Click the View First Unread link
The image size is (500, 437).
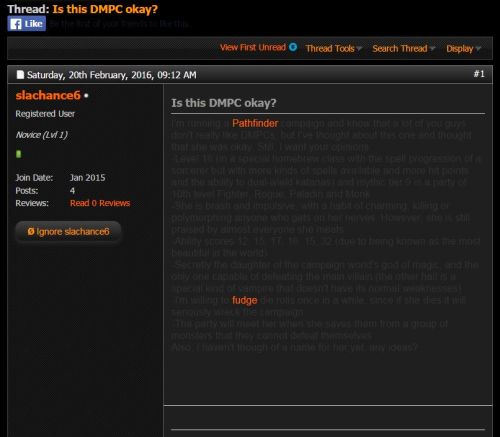[253, 47]
